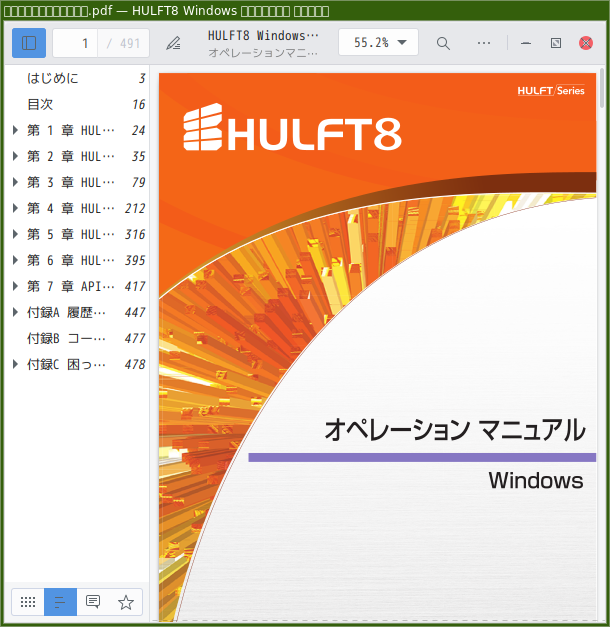Click page number 447 in outline

(135, 312)
